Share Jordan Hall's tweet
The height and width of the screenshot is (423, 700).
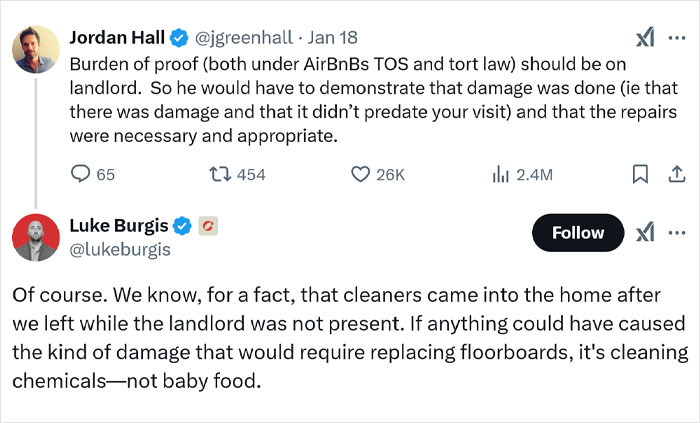(x=673, y=175)
